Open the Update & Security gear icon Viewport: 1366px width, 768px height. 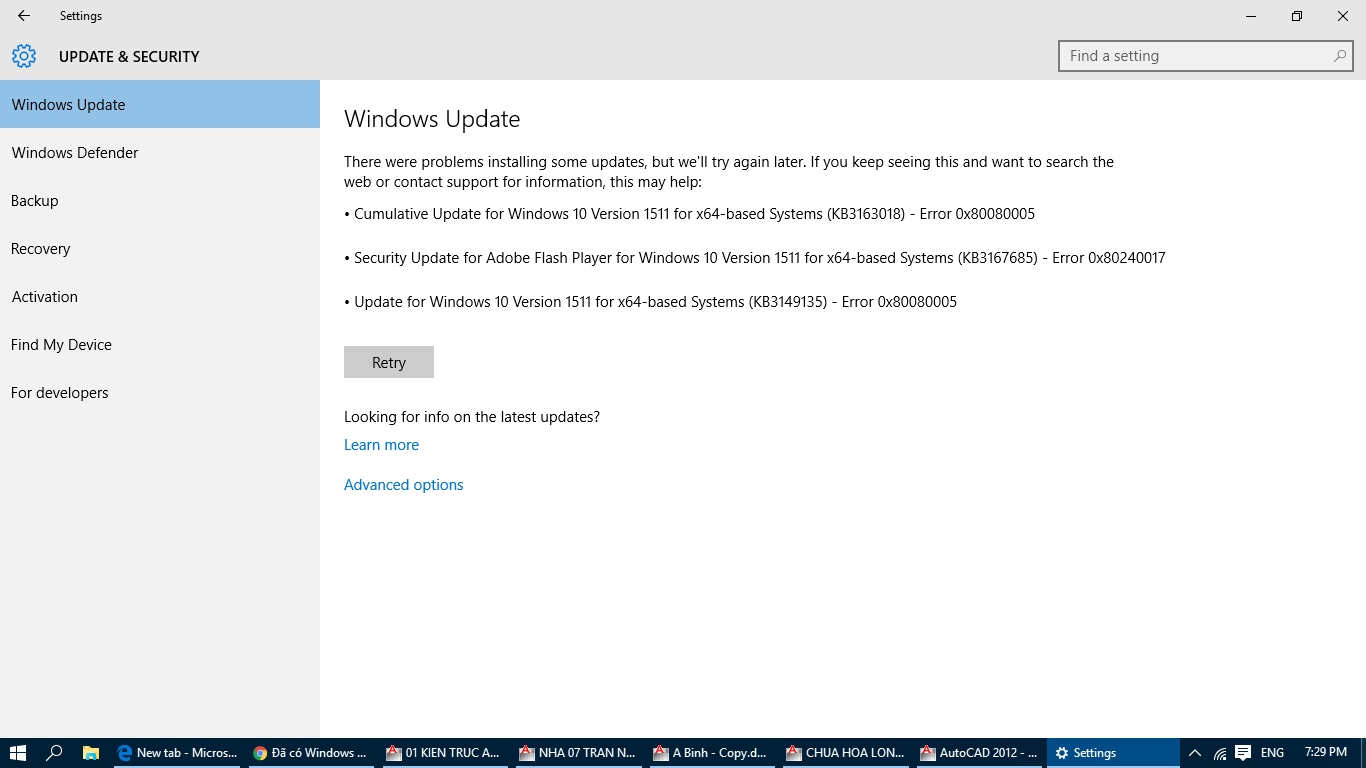[x=24, y=56]
